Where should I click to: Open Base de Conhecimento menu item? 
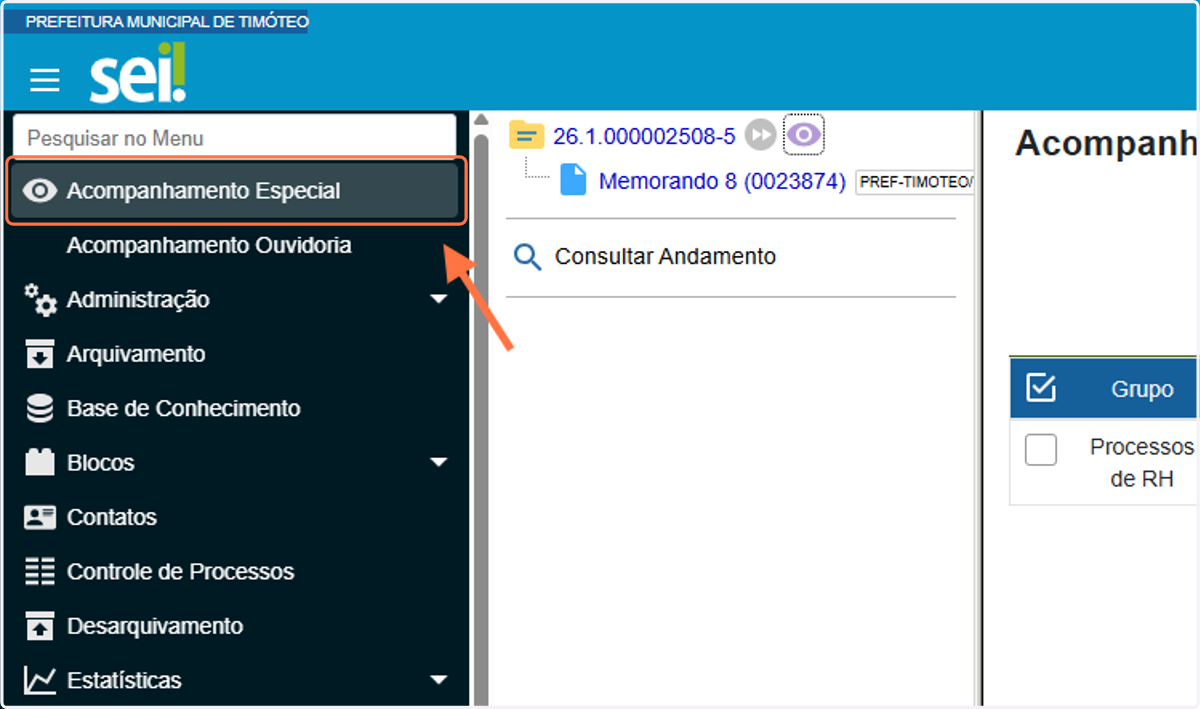coord(184,408)
